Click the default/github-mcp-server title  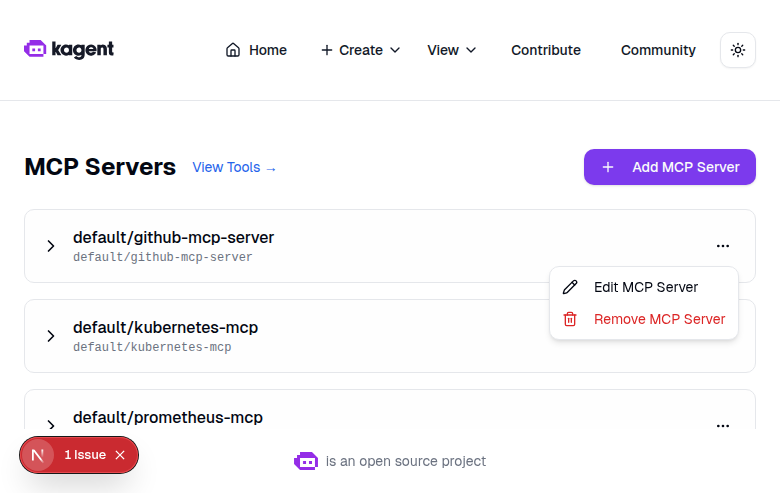(x=174, y=238)
